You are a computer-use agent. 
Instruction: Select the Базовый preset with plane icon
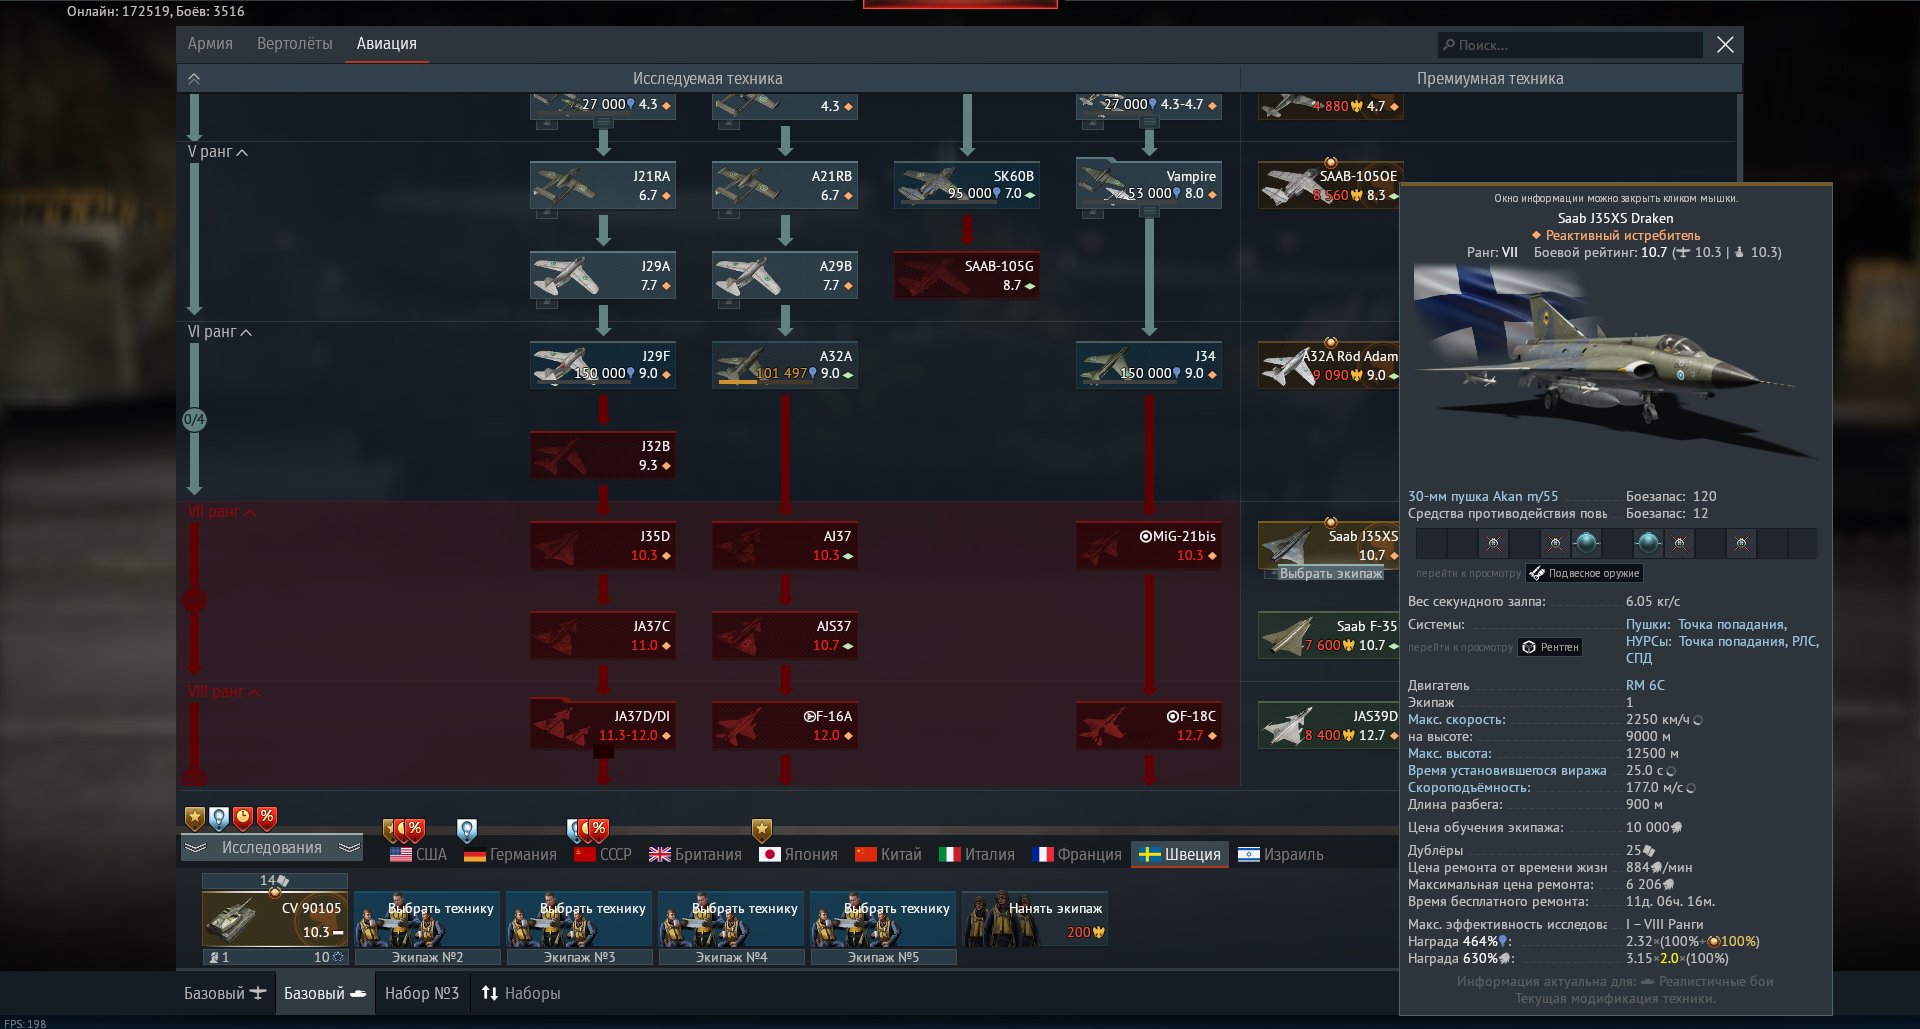point(224,993)
